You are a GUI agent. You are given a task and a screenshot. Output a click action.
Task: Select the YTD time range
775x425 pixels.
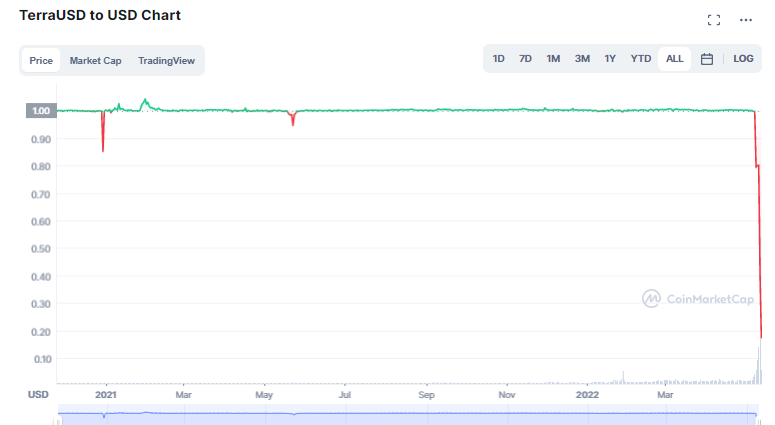[641, 59]
